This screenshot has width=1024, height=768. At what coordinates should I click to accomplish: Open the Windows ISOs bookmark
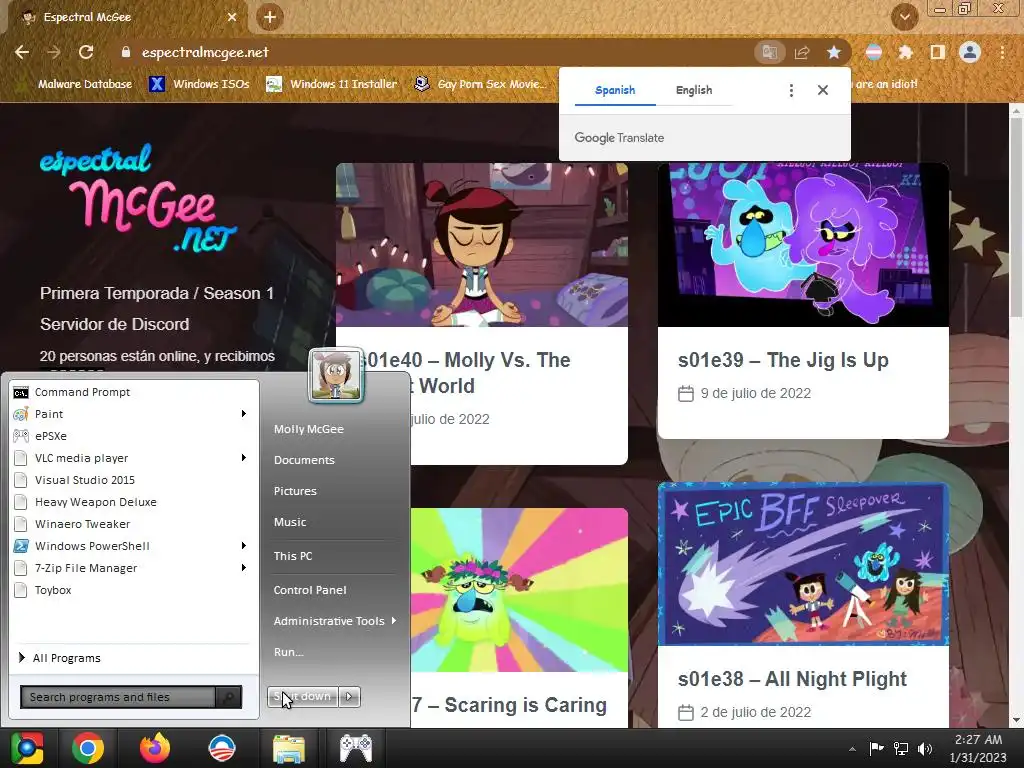[199, 84]
